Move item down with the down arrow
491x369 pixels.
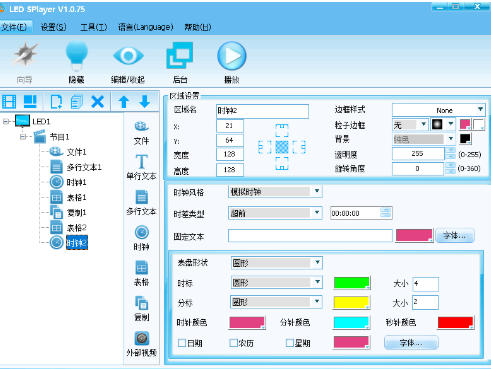click(145, 102)
